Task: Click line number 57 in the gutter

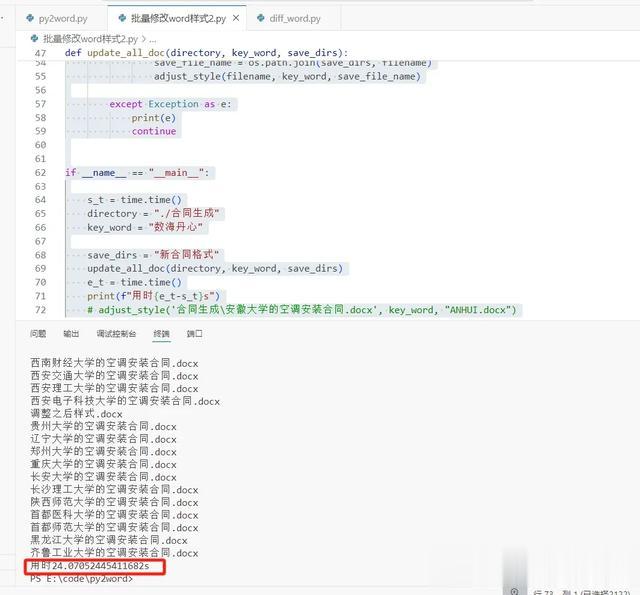Action: pyautogui.click(x=40, y=104)
